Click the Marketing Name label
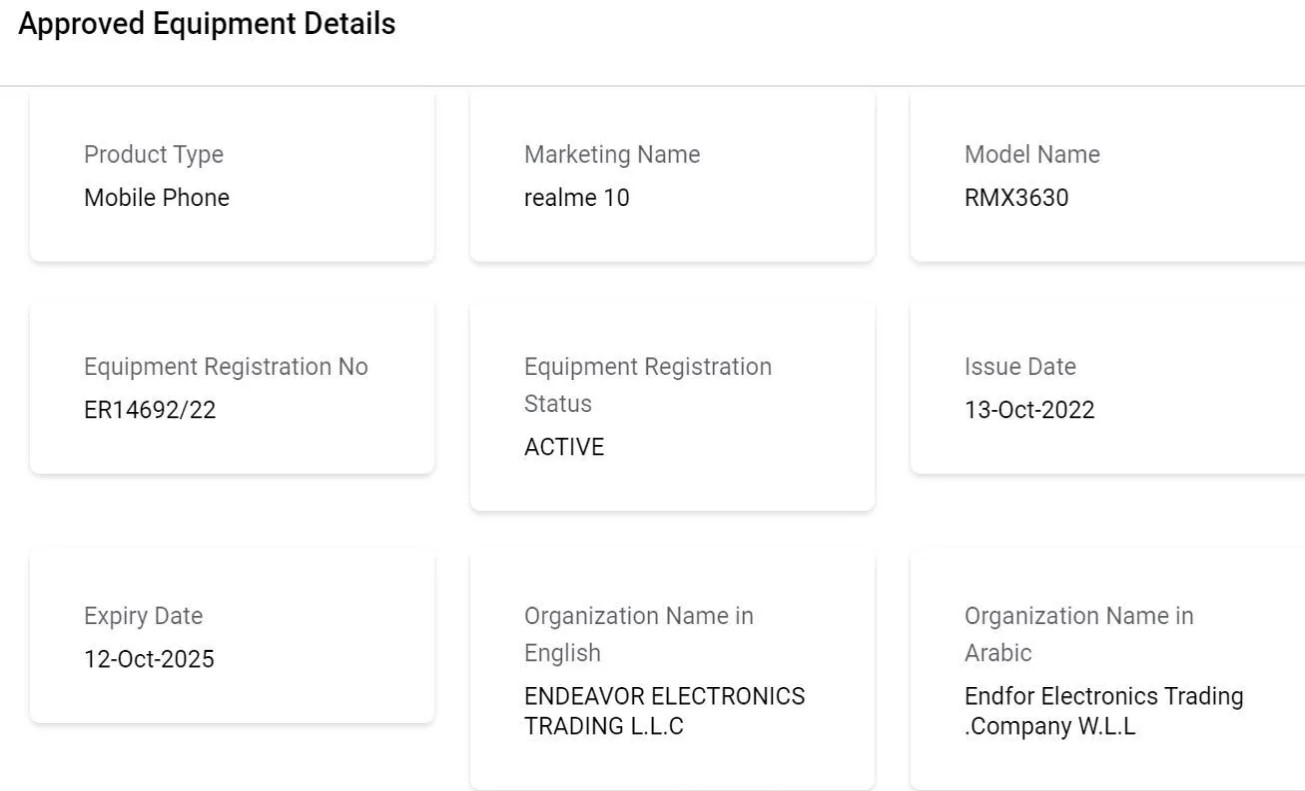 pos(612,155)
